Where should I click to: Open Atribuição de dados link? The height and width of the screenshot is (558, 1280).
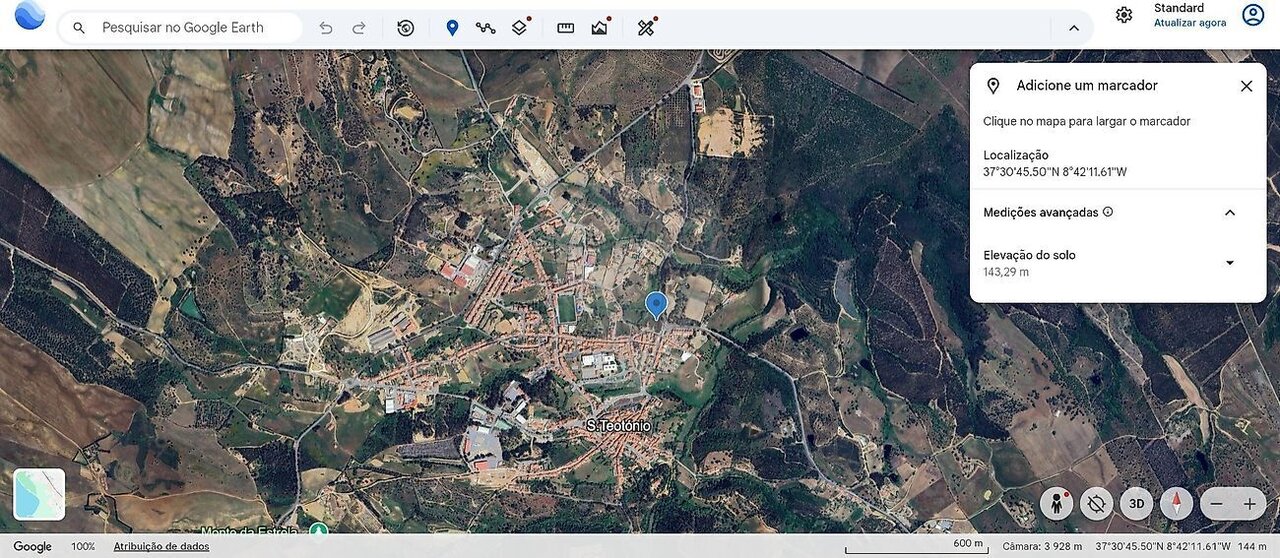click(x=161, y=546)
